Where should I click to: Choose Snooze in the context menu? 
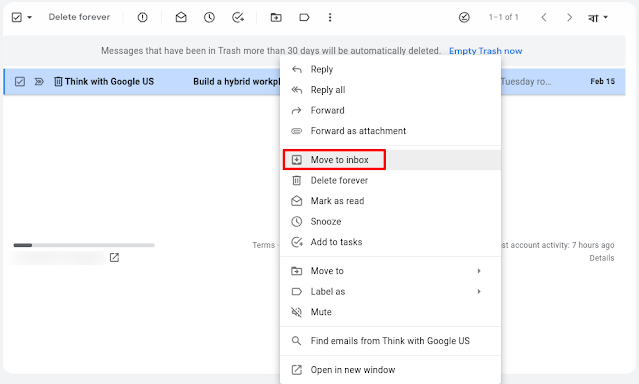click(390, 221)
